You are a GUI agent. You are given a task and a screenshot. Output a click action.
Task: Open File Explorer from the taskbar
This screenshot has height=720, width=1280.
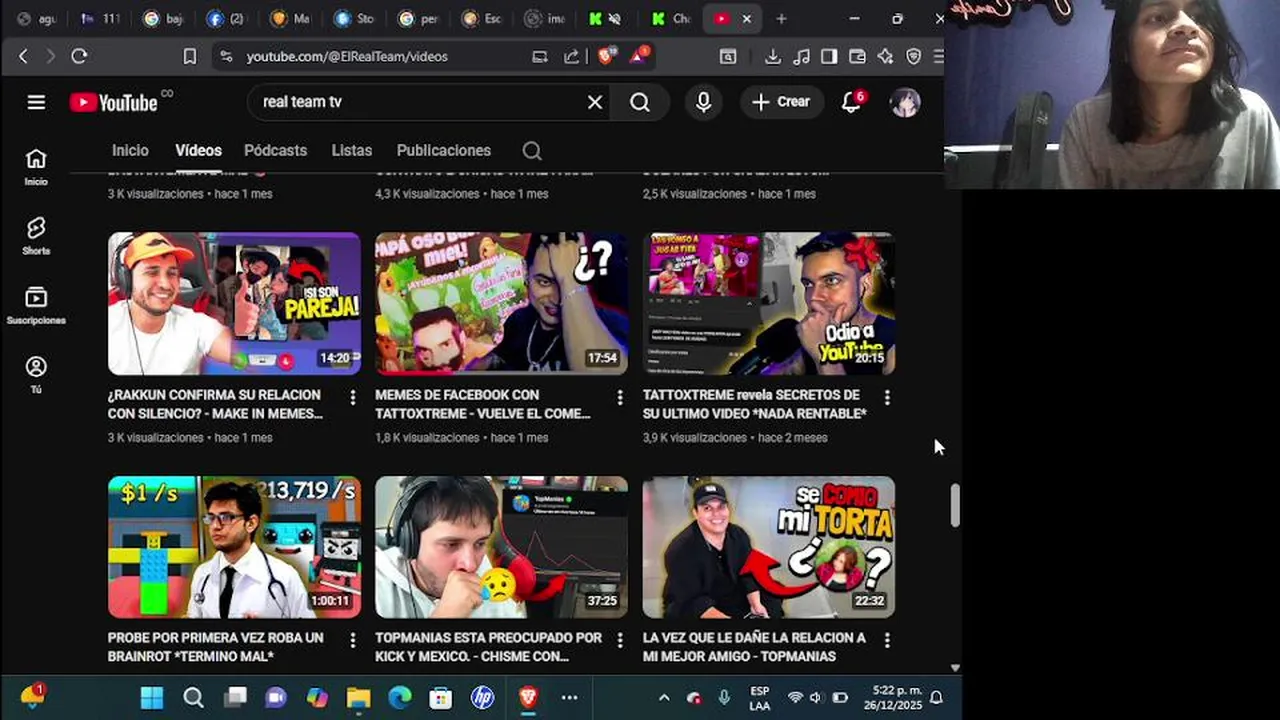point(358,697)
